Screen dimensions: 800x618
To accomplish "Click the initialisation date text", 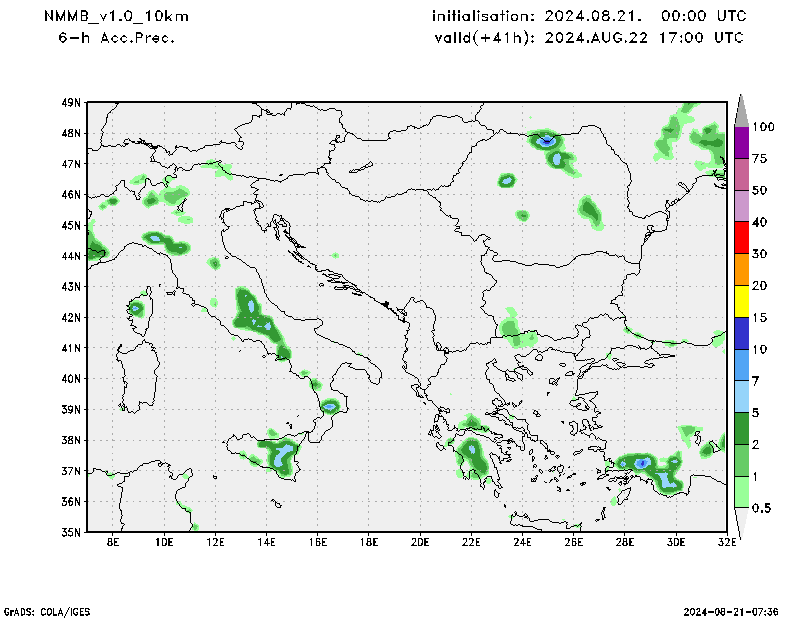I will (588, 16).
